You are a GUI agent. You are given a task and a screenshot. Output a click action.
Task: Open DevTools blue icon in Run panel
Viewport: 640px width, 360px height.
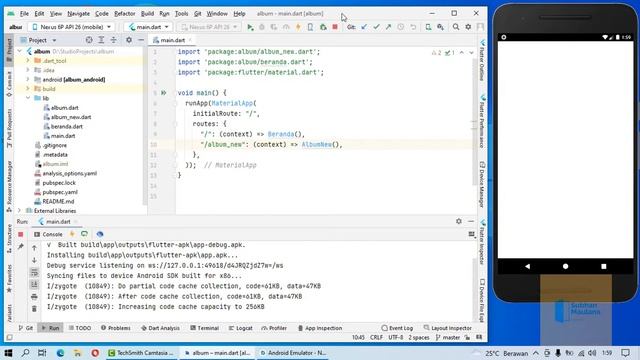click(100, 234)
